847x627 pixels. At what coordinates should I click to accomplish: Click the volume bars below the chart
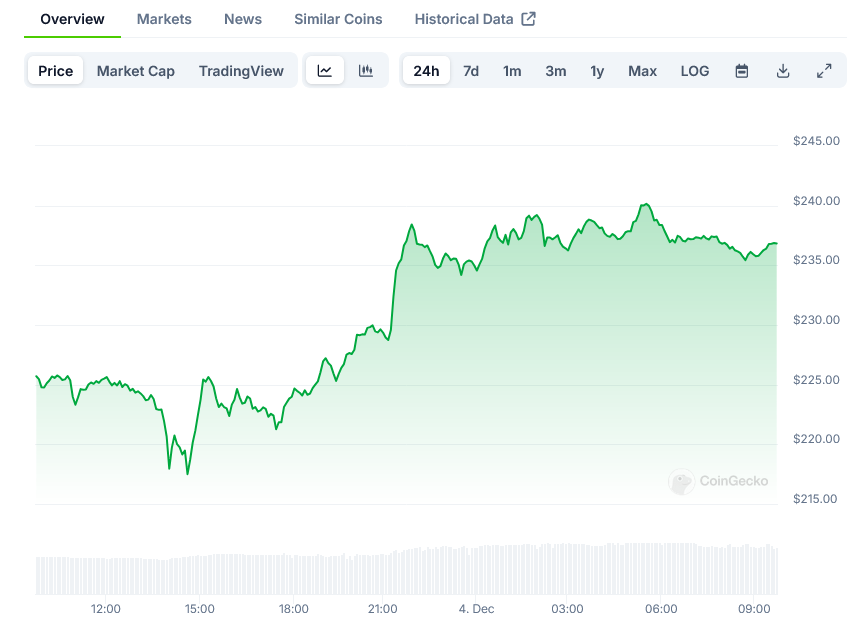405,570
